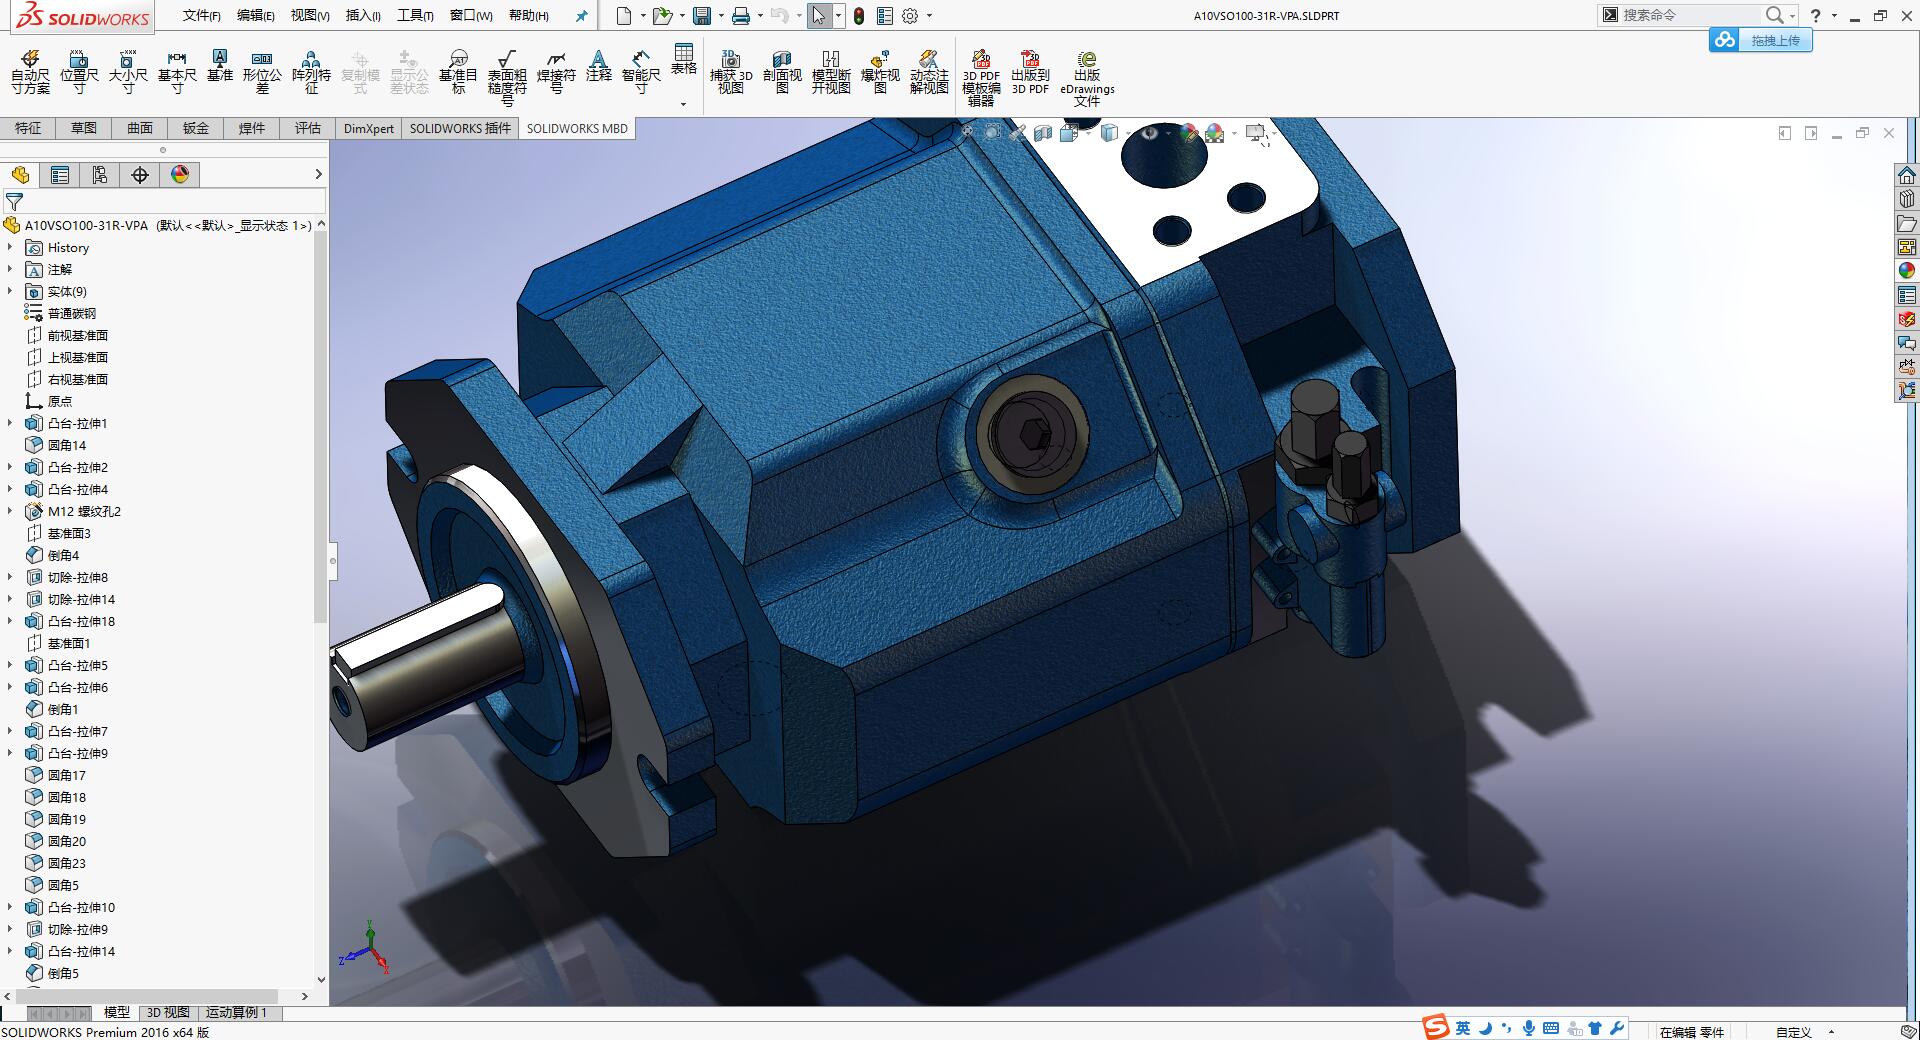This screenshot has width=1920, height=1040.
Task: Toggle the feature tree filter icon
Action: 14,202
